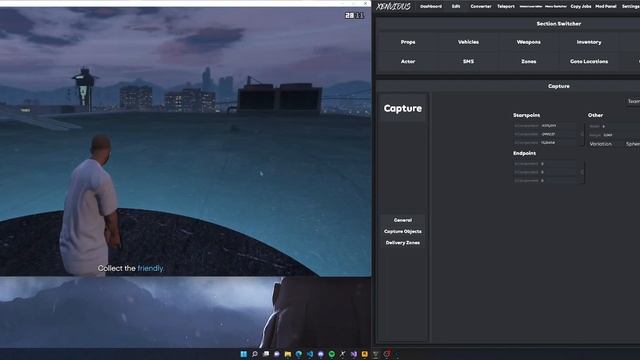The height and width of the screenshot is (360, 640).
Task: Open the Windows Start menu
Action: [244, 354]
